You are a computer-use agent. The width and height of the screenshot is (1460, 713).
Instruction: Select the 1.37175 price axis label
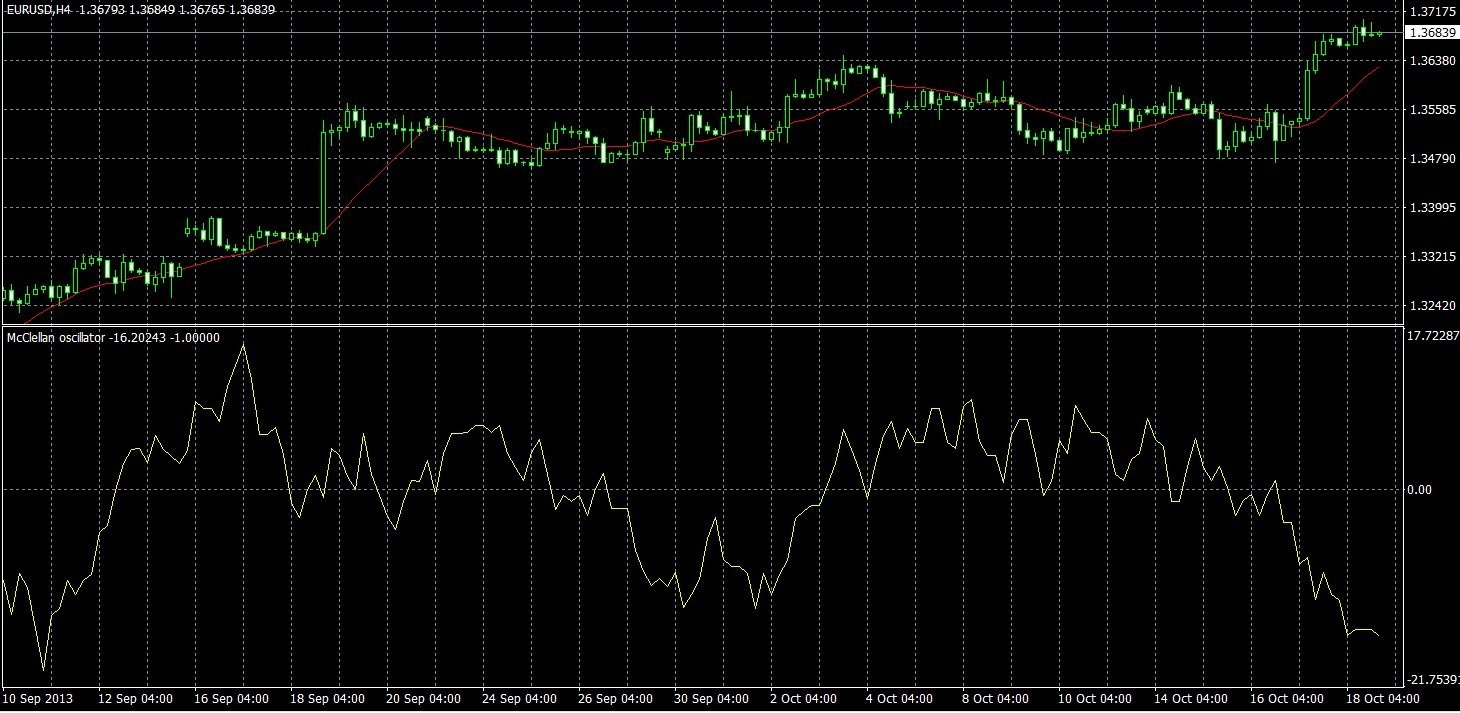(1431, 12)
